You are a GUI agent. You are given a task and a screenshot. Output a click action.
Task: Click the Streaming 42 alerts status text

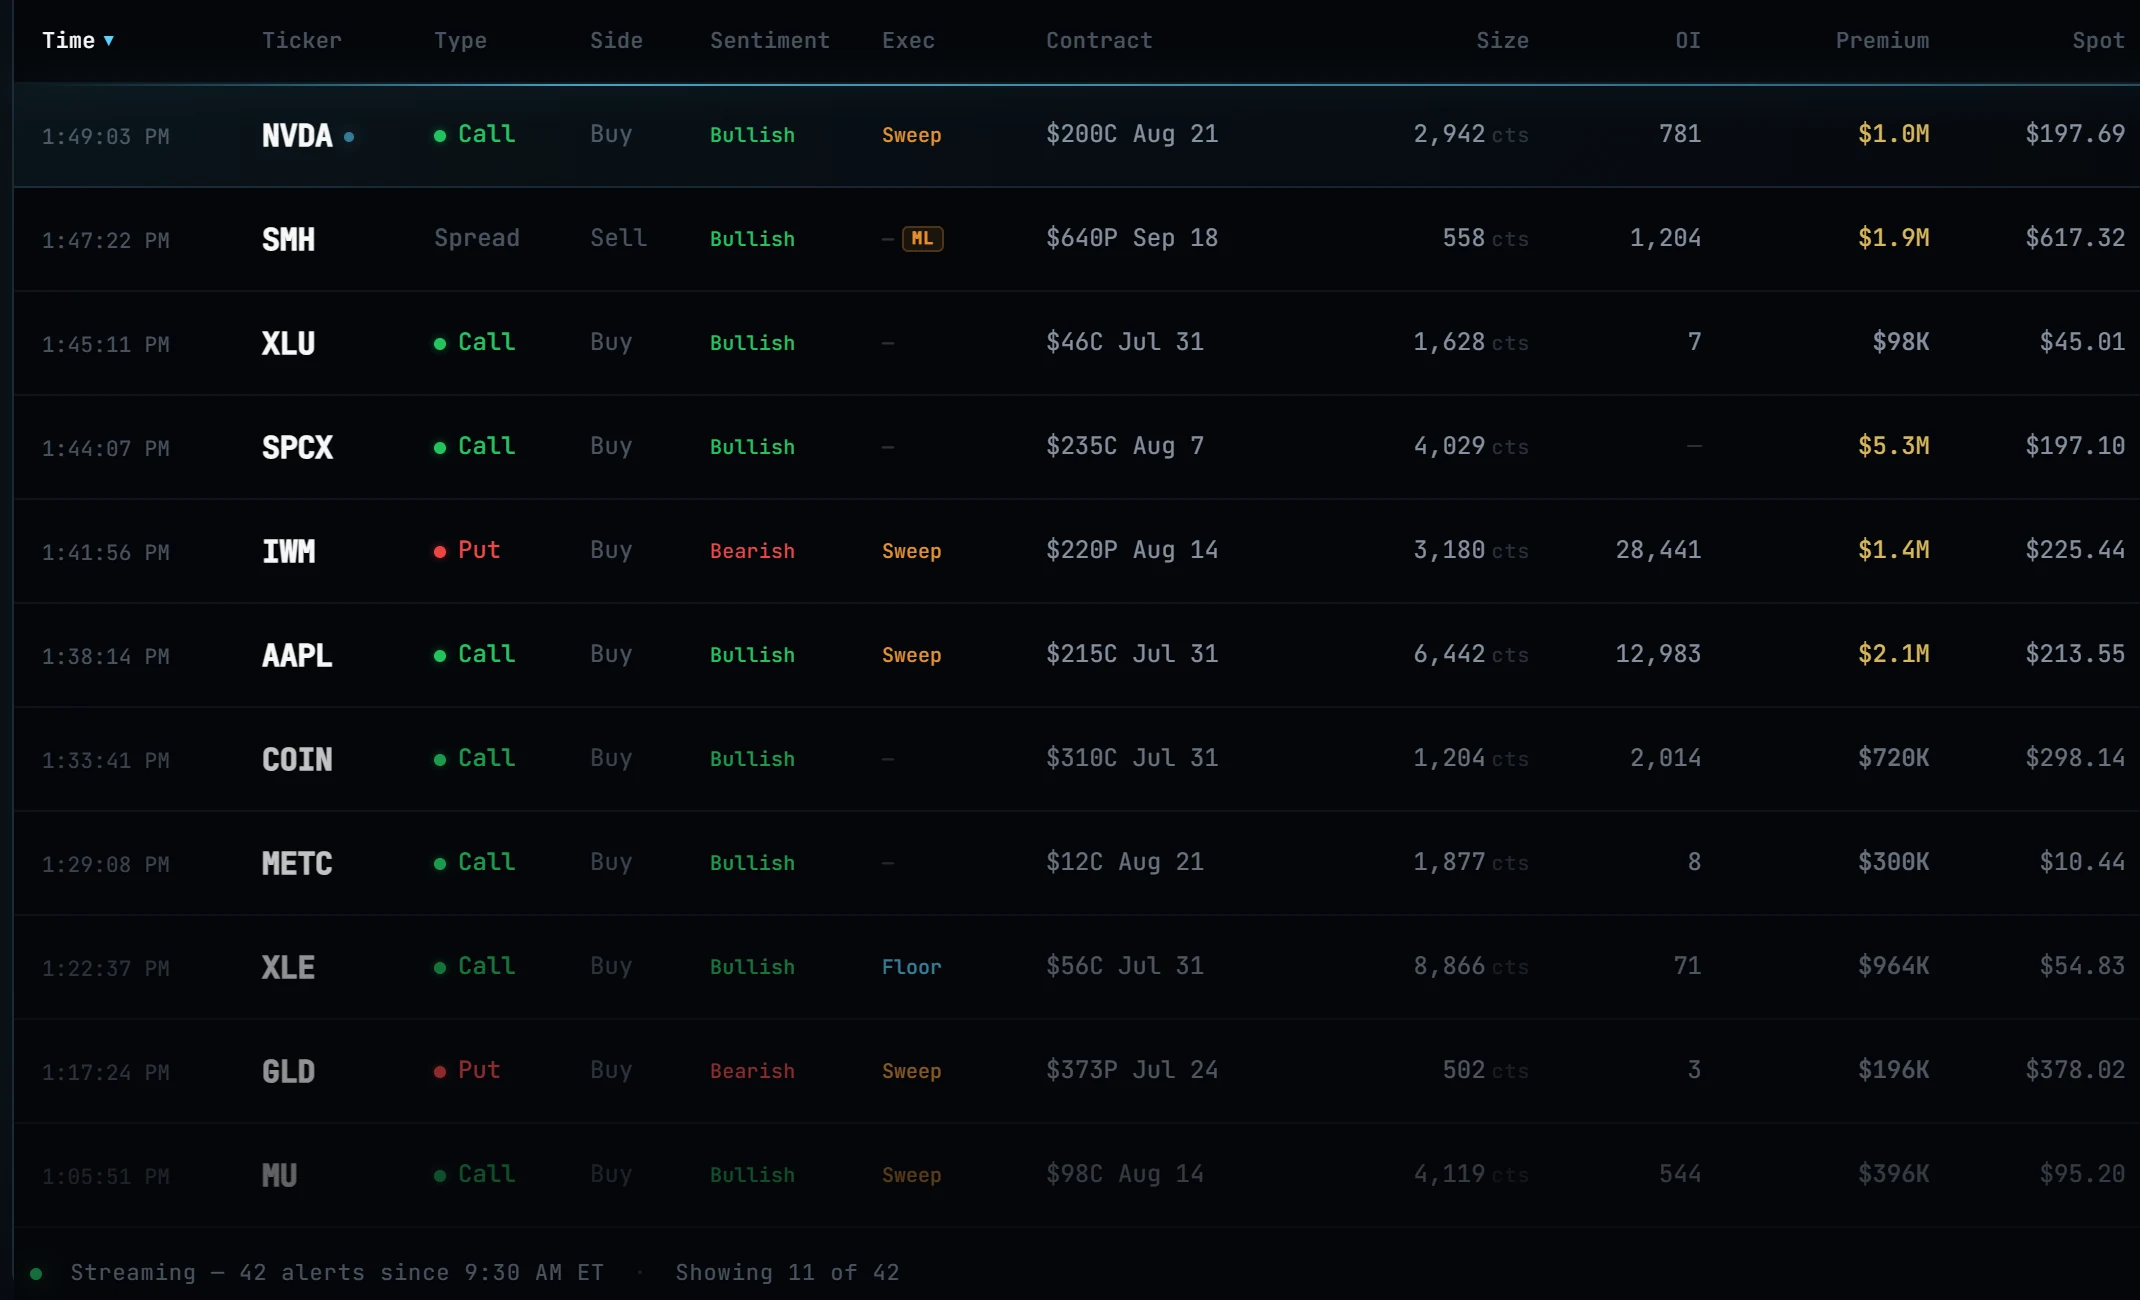(337, 1272)
